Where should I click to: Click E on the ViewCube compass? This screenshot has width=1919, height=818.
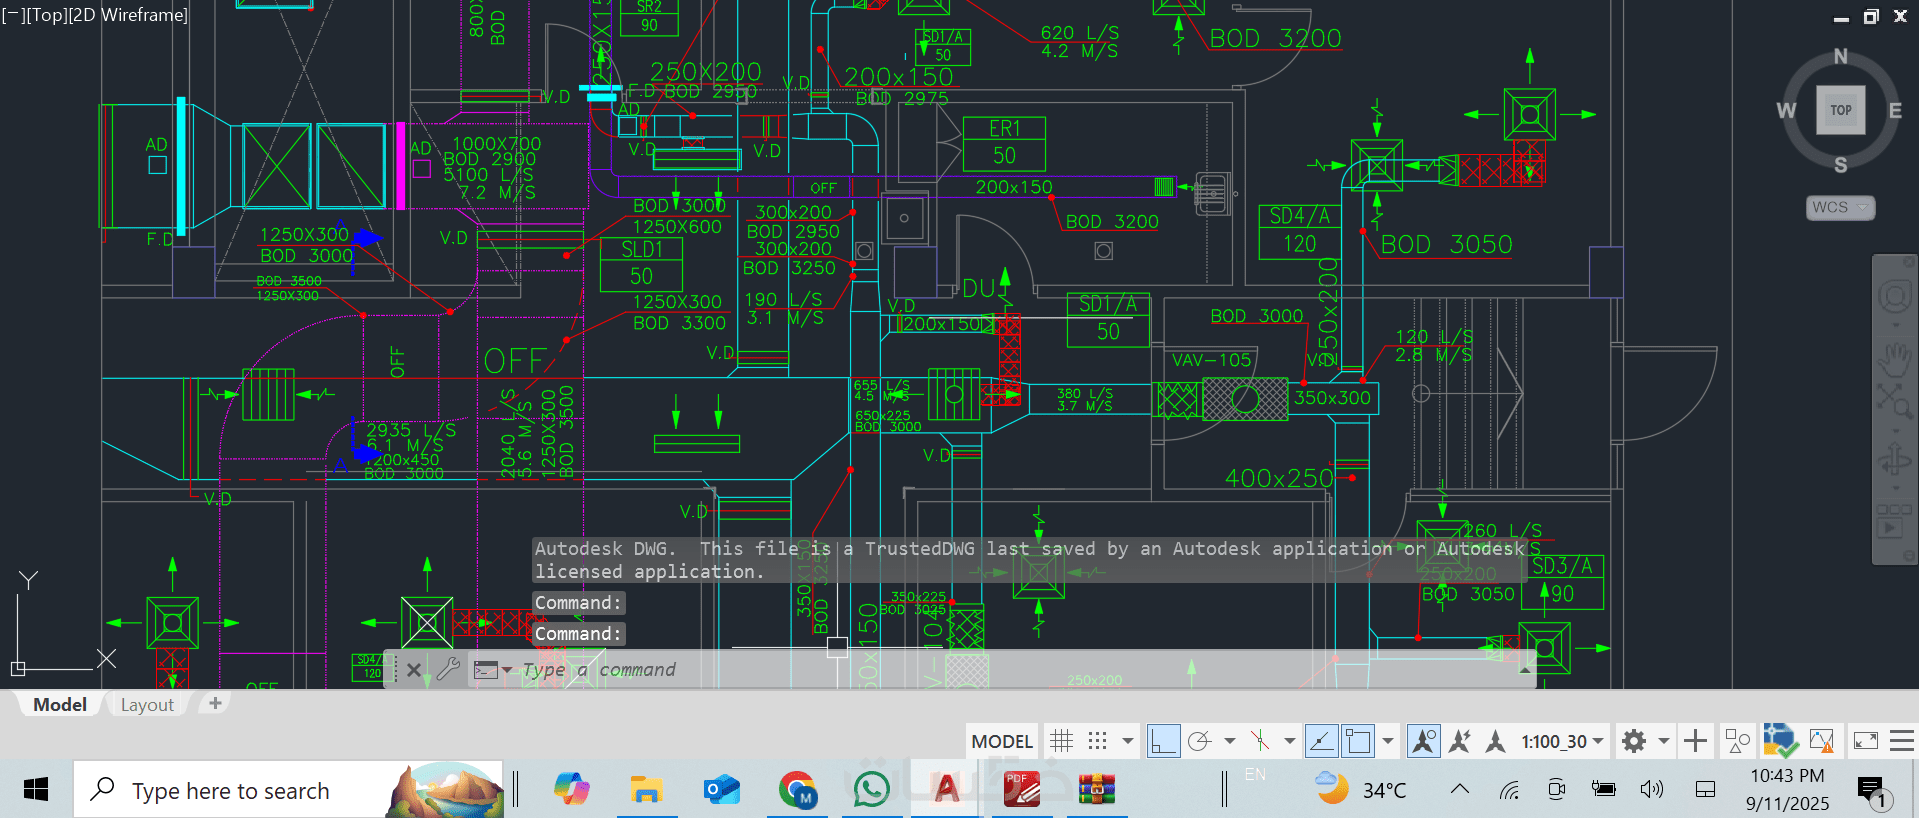pyautogui.click(x=1895, y=111)
